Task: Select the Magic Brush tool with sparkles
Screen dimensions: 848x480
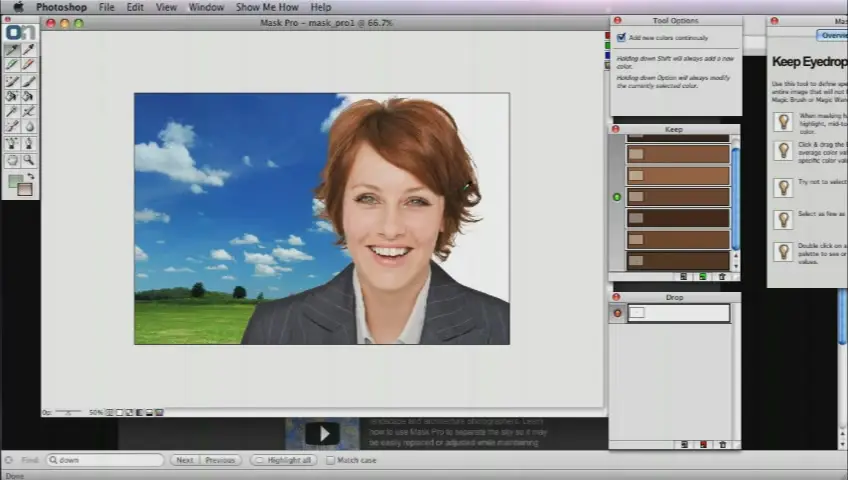Action: [x=12, y=81]
